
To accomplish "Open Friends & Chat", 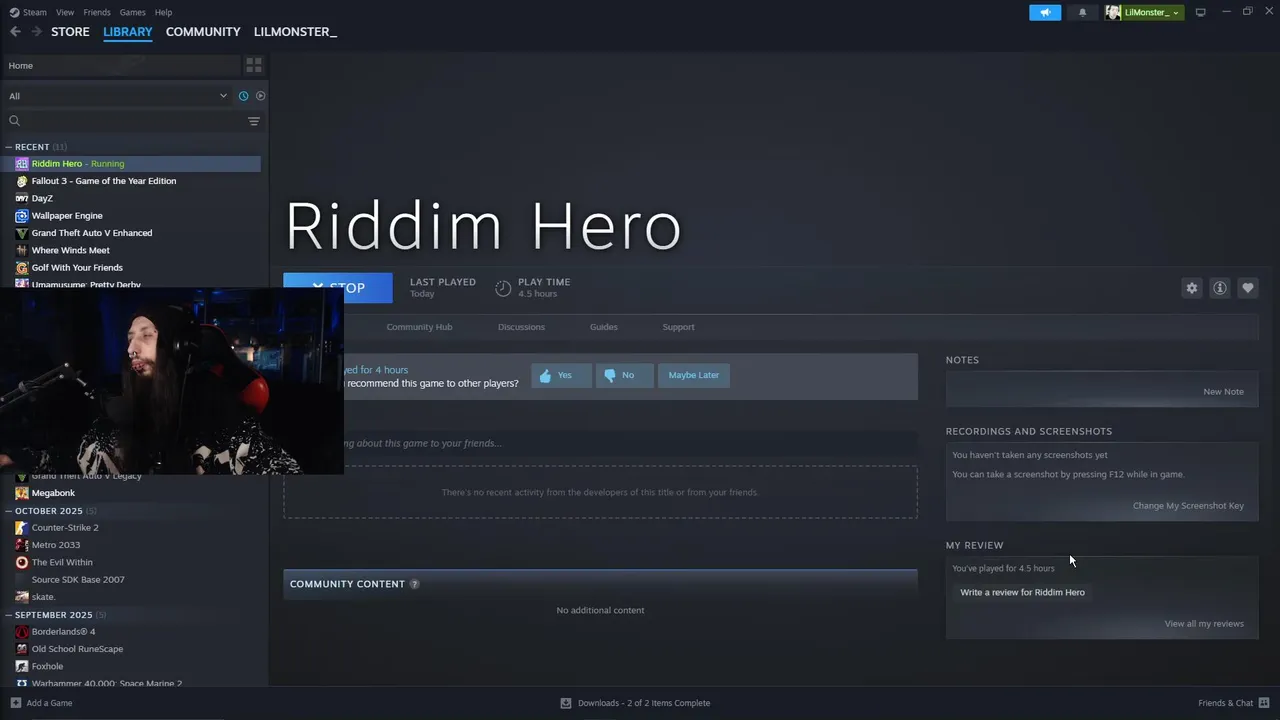I will pos(1233,703).
